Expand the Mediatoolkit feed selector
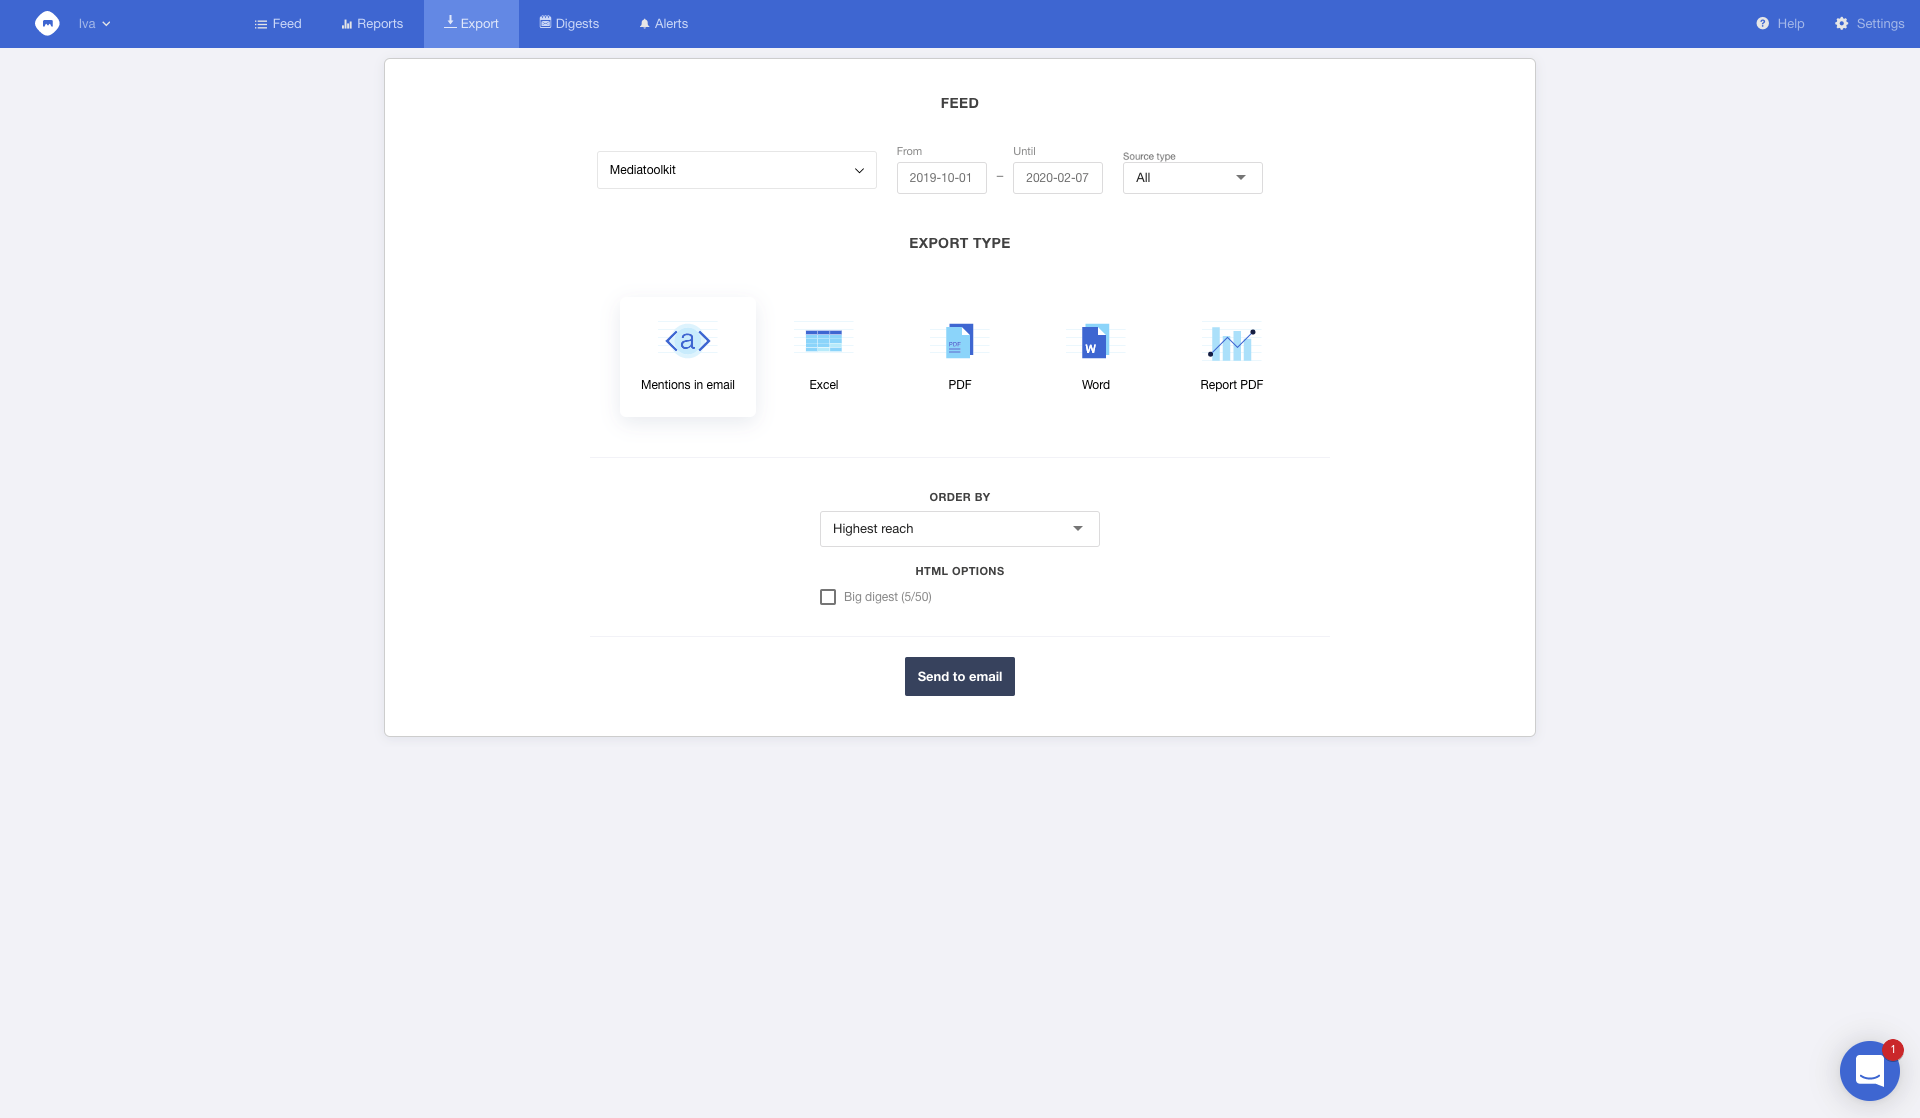1920x1118 pixels. (737, 170)
